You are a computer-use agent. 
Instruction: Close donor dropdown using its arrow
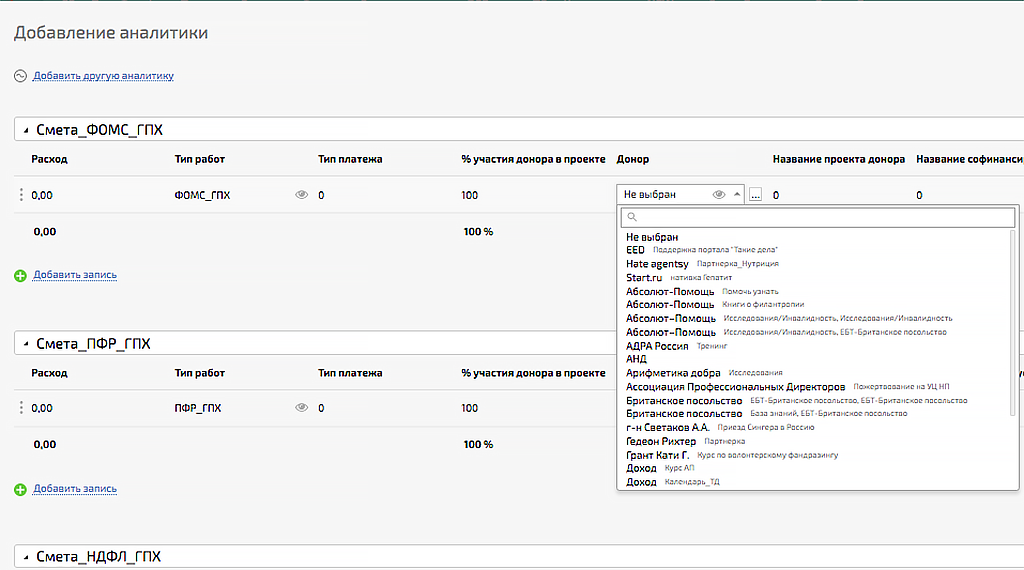[737, 195]
